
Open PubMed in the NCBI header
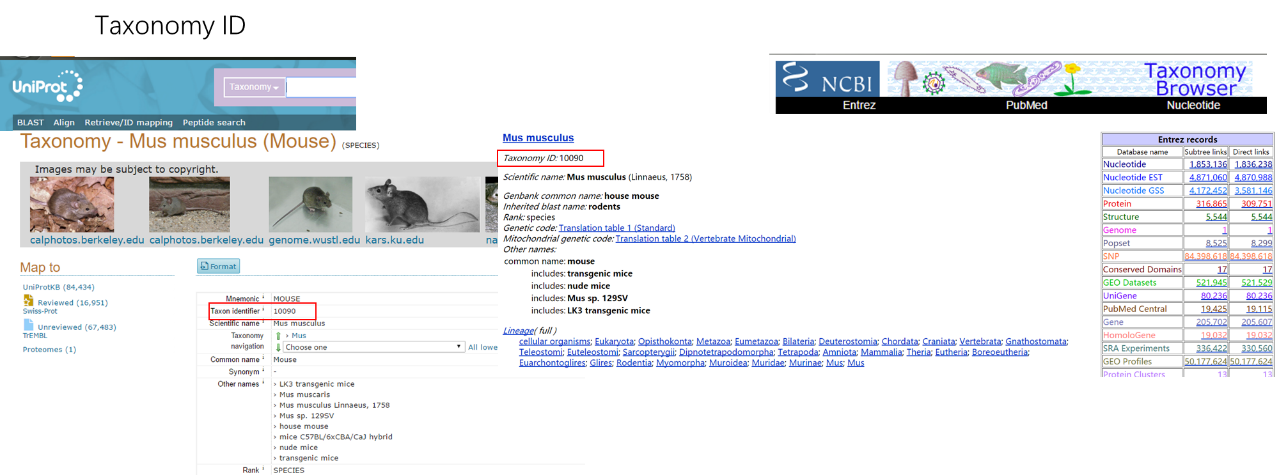1026,104
